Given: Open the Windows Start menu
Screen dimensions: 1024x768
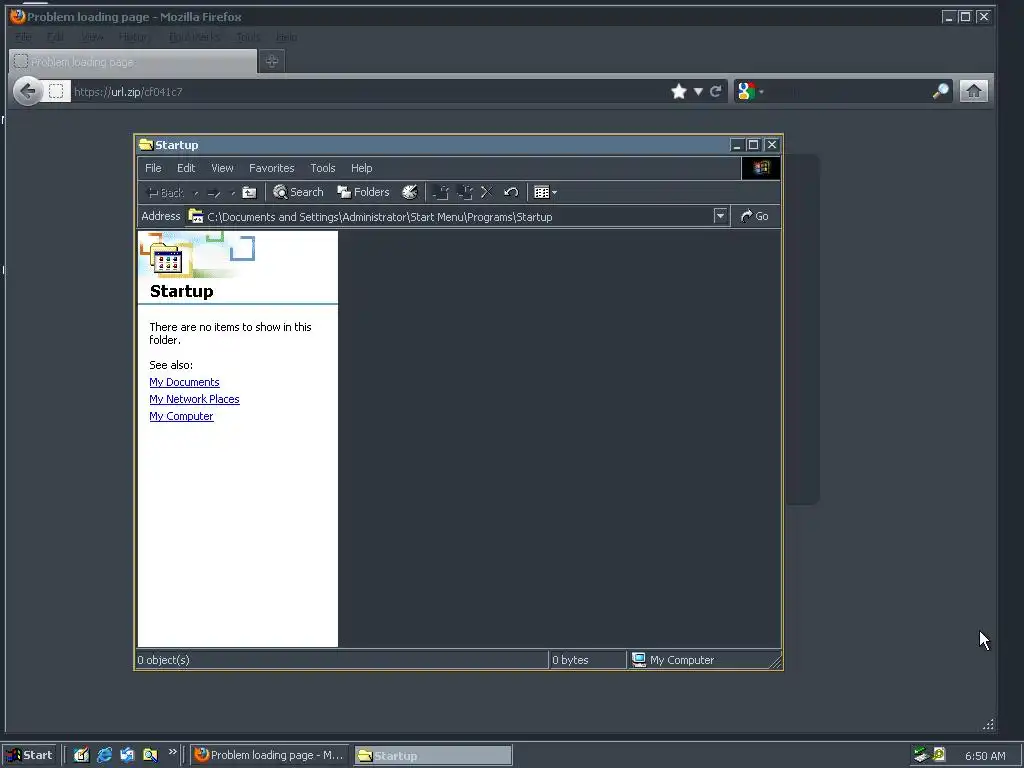Looking at the screenshot, I should [30, 755].
